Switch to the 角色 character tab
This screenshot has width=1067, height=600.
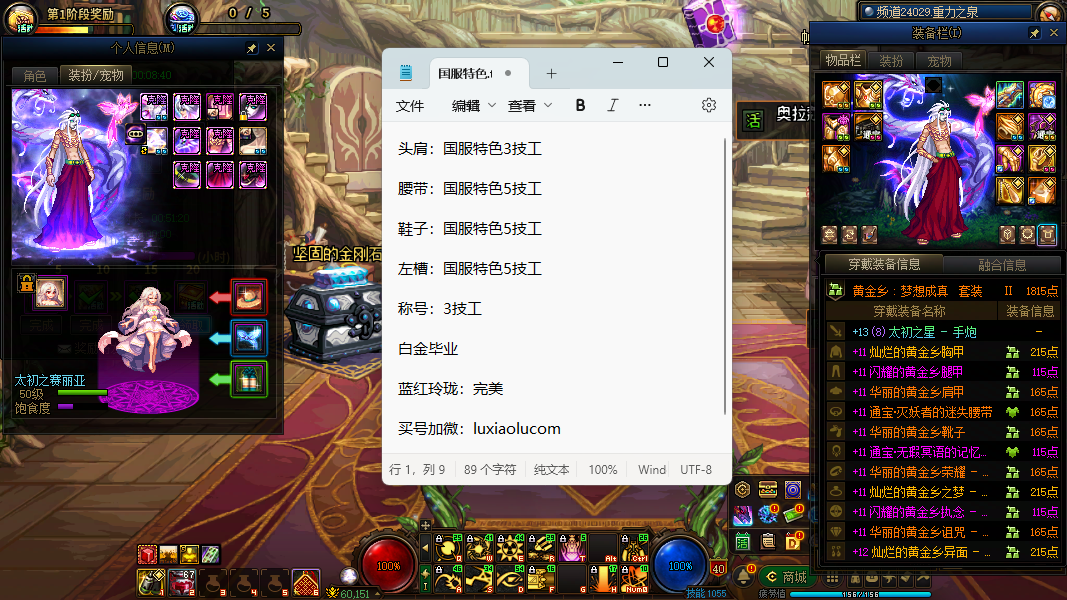click(x=35, y=75)
